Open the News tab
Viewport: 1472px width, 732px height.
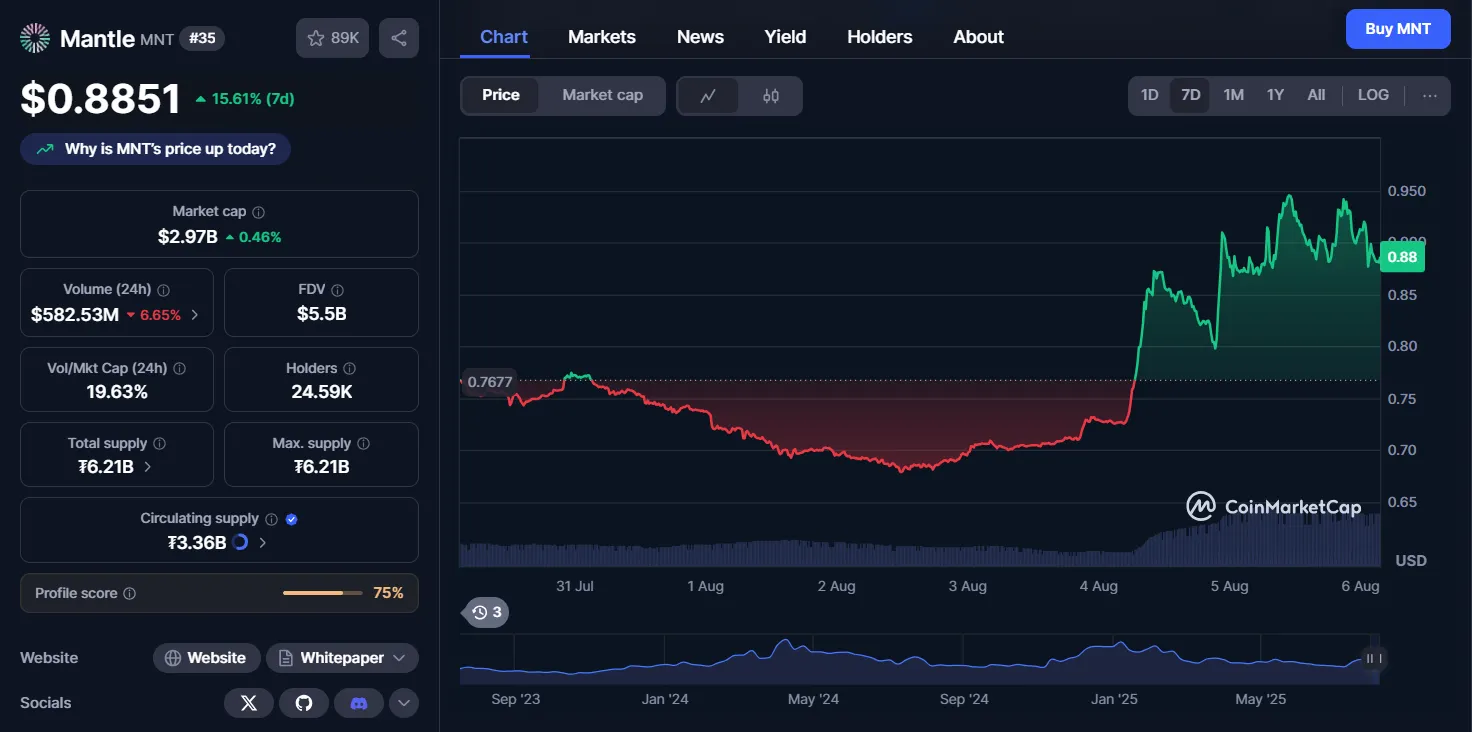tap(700, 37)
